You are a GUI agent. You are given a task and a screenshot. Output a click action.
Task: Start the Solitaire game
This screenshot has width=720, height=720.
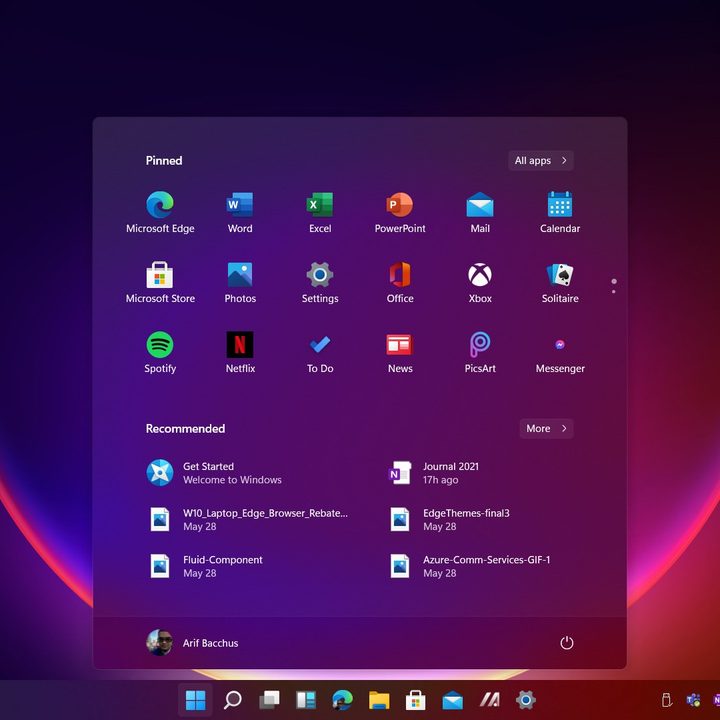pos(560,282)
